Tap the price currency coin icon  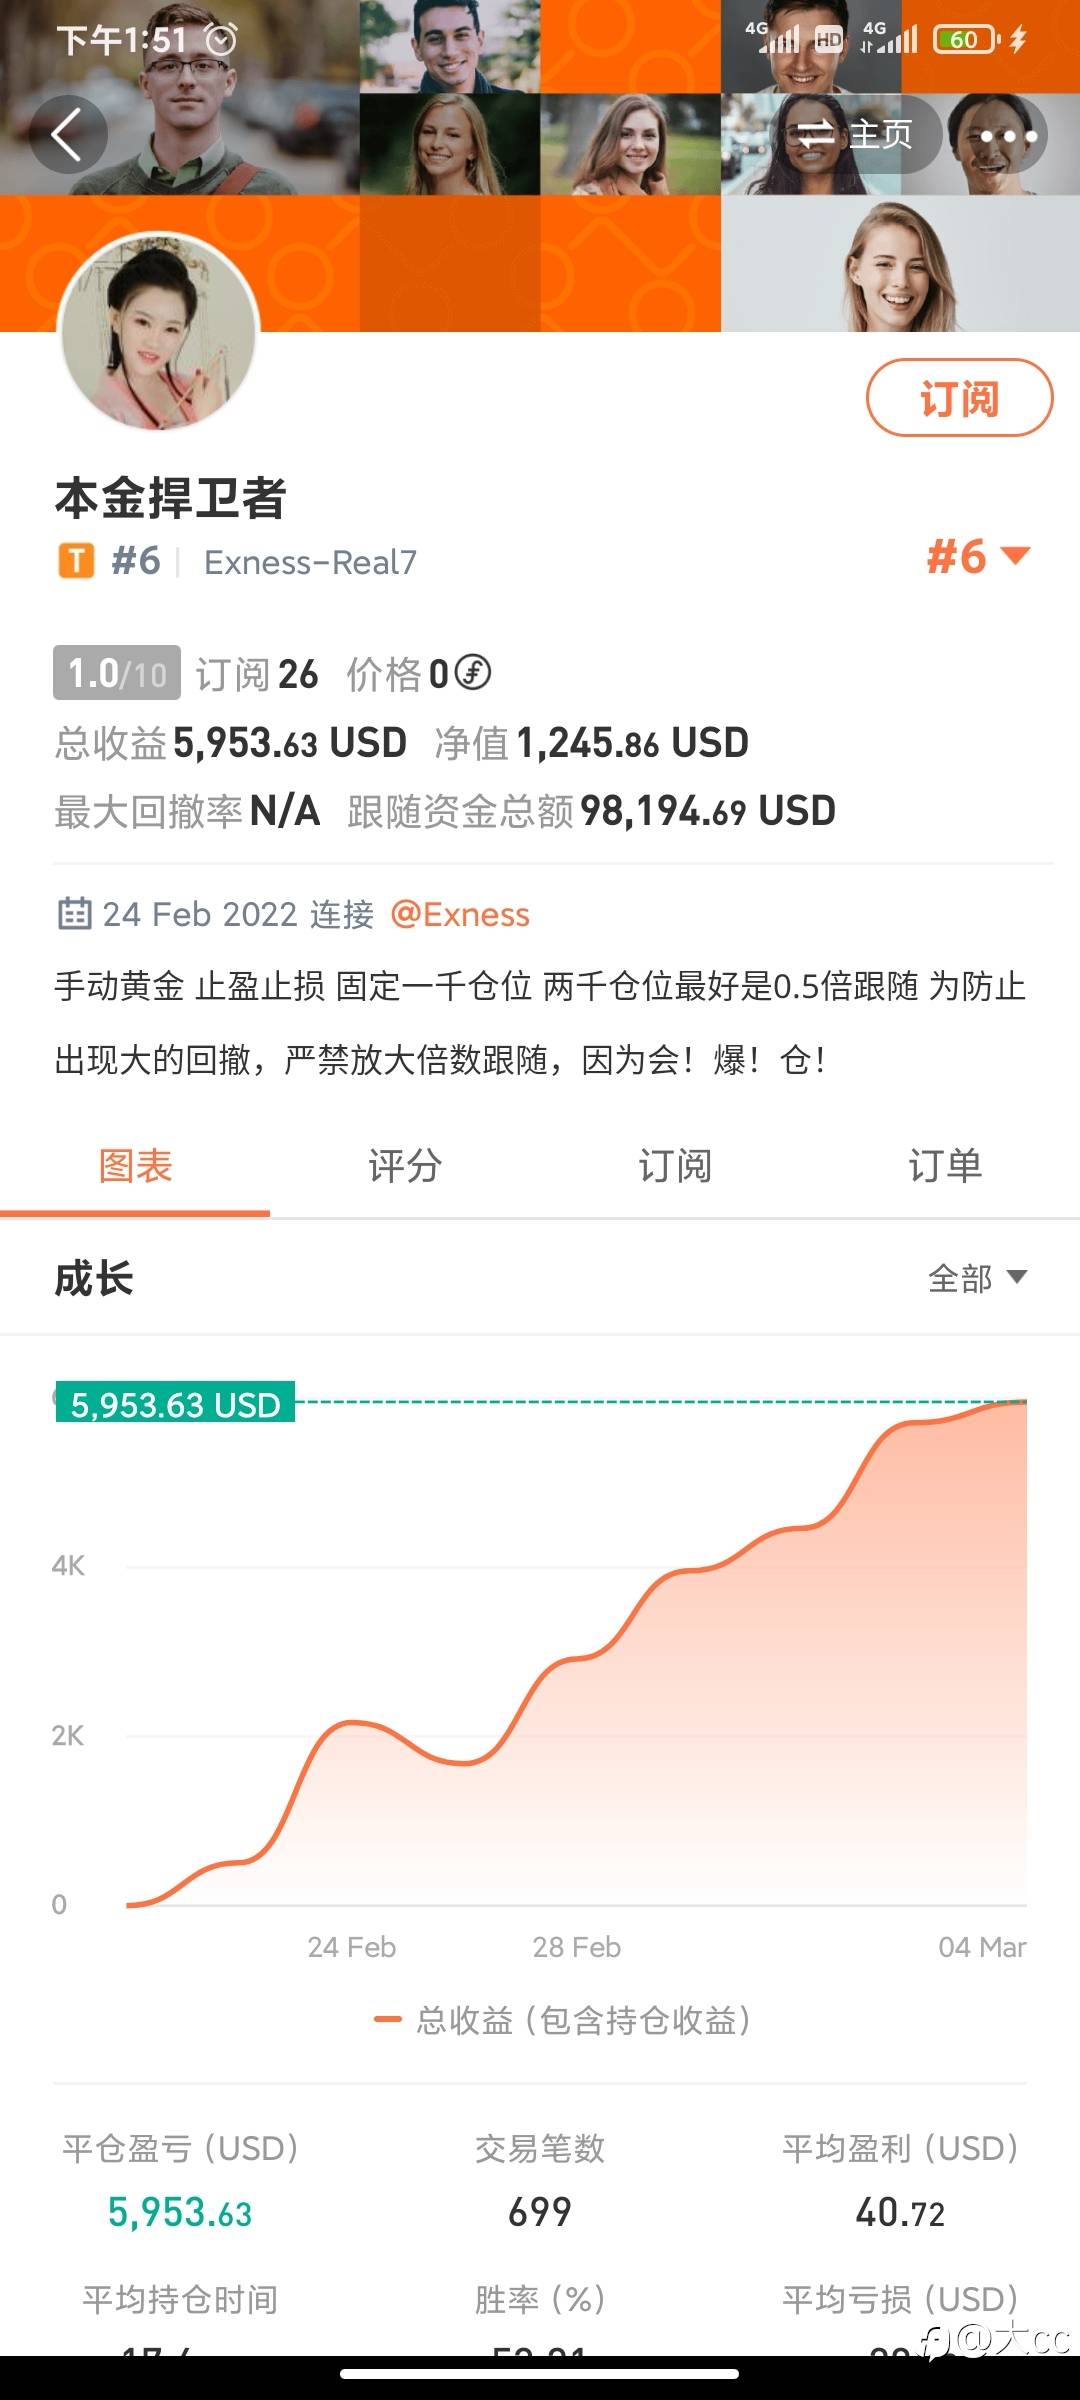(x=473, y=673)
